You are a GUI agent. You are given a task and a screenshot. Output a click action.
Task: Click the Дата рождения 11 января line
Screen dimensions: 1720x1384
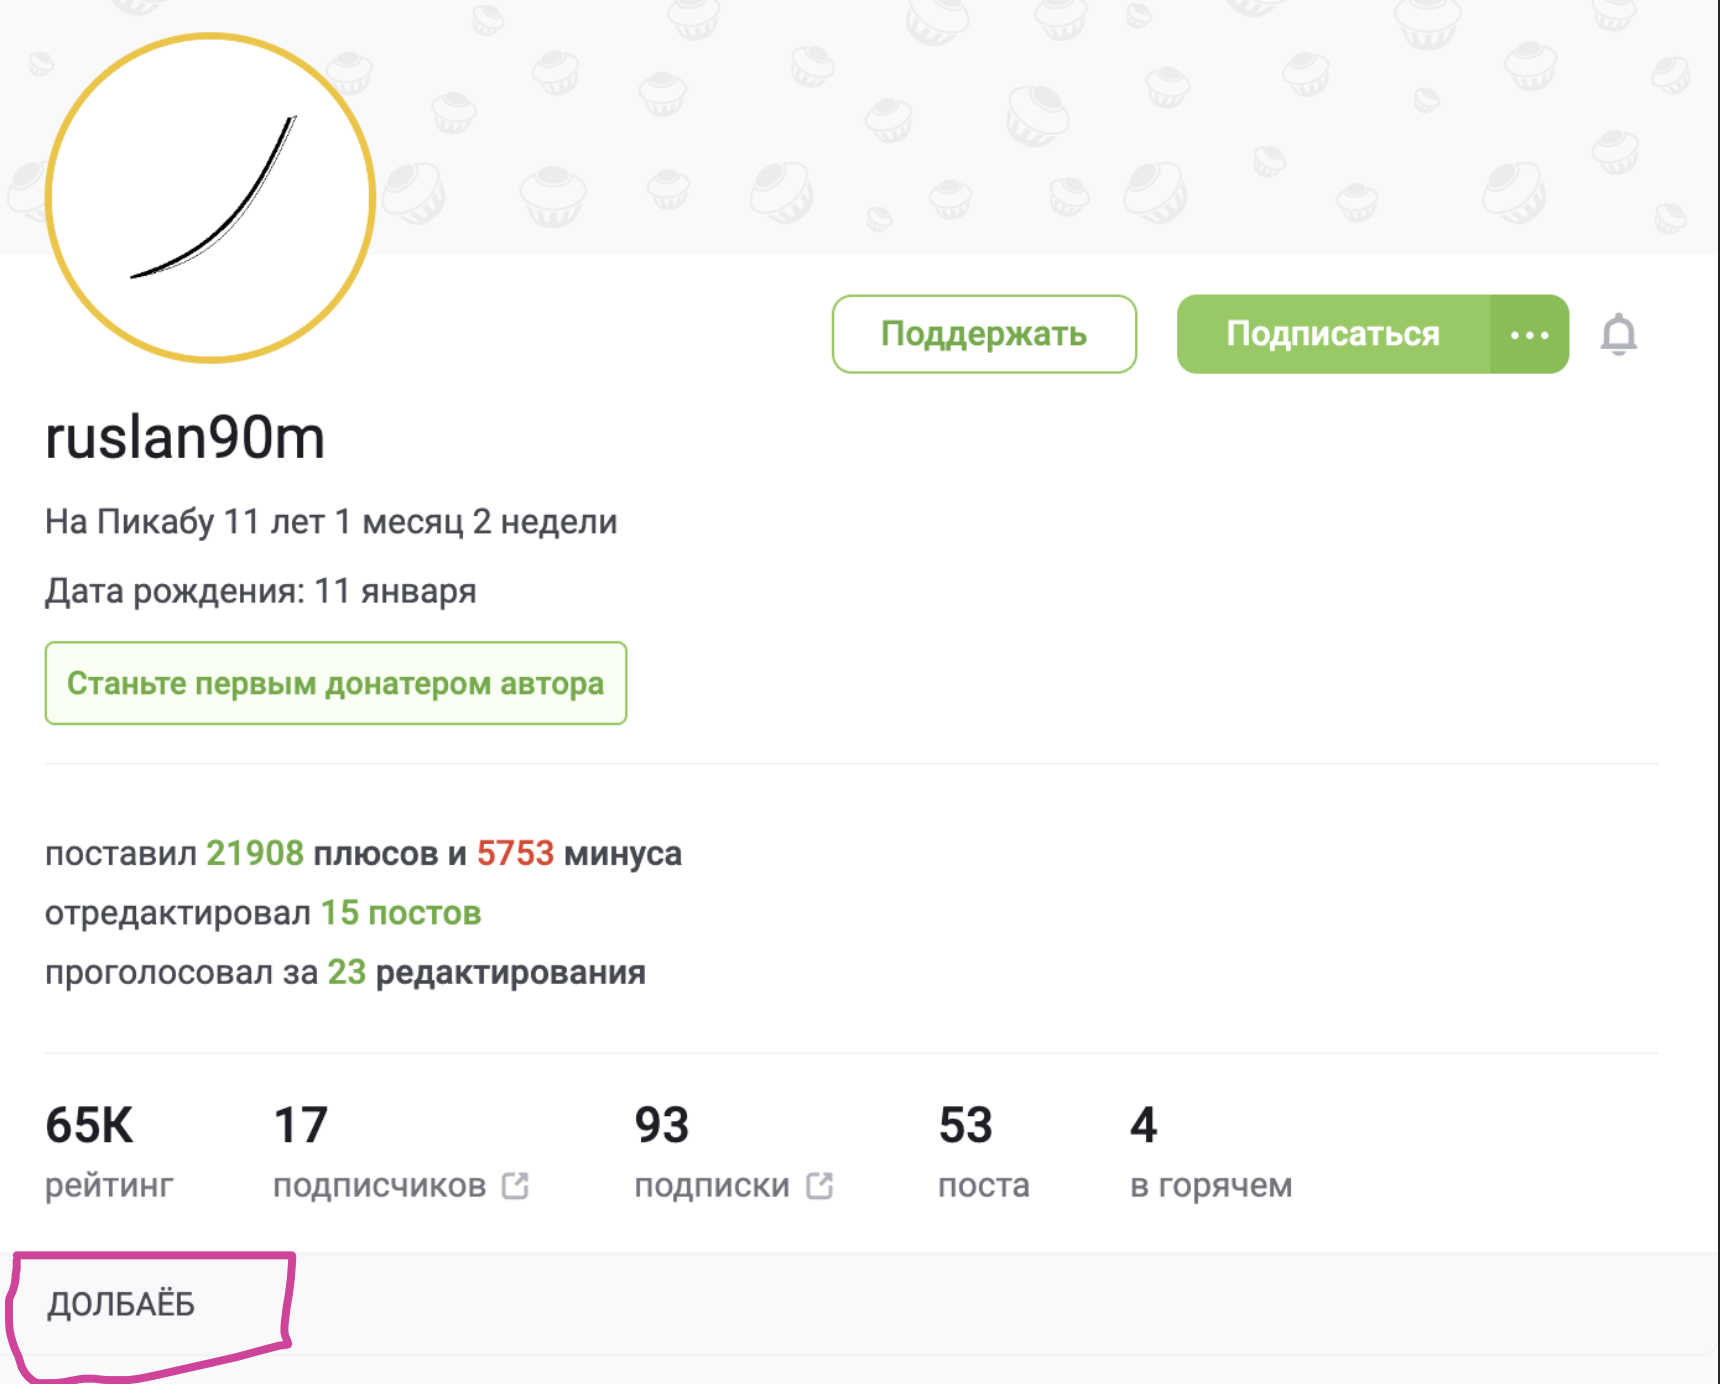pos(260,591)
